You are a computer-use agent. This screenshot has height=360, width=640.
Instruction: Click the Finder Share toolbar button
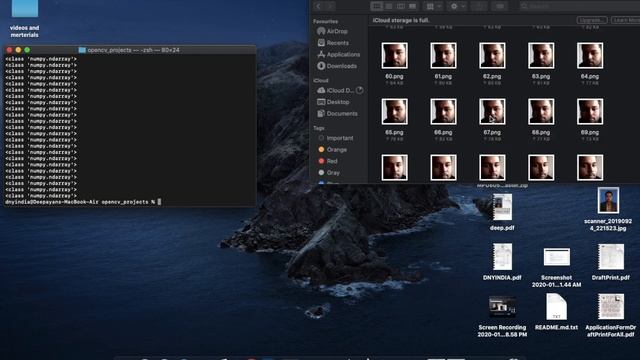coord(479,6)
